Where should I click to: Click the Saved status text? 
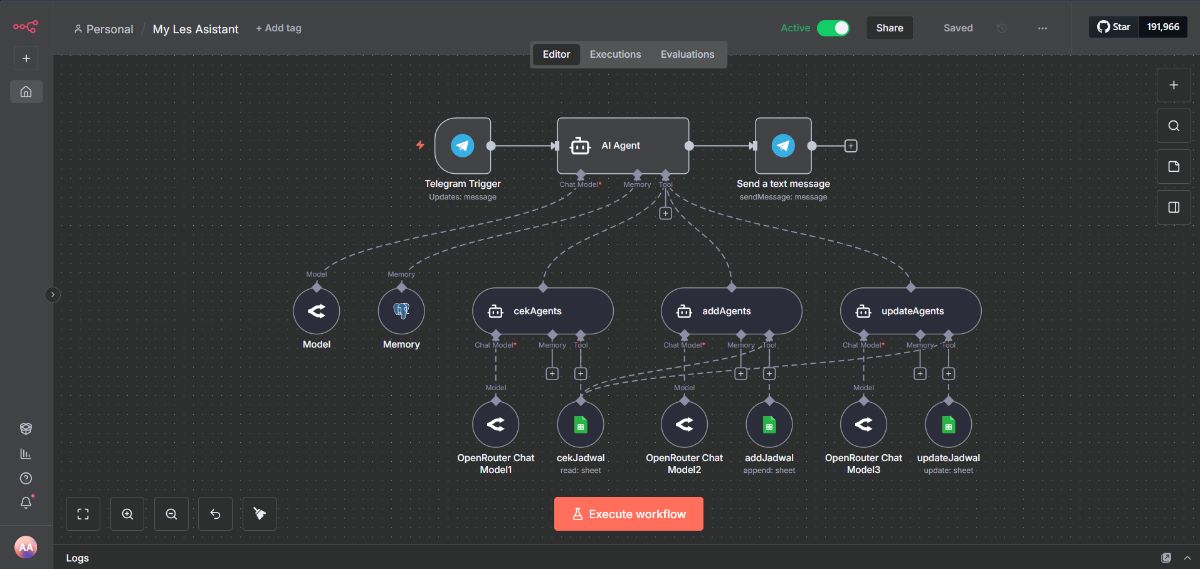coord(958,28)
